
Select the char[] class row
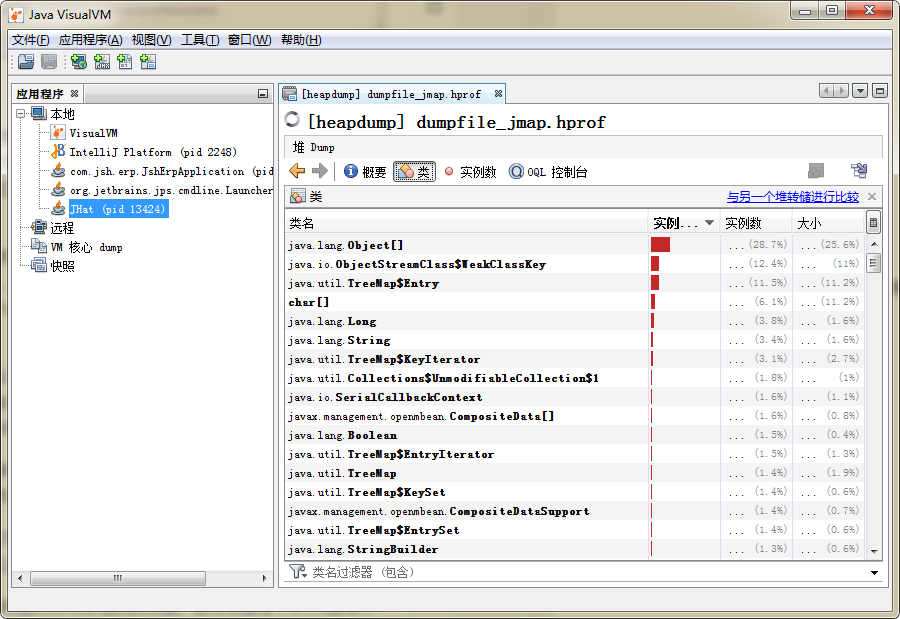(575, 302)
